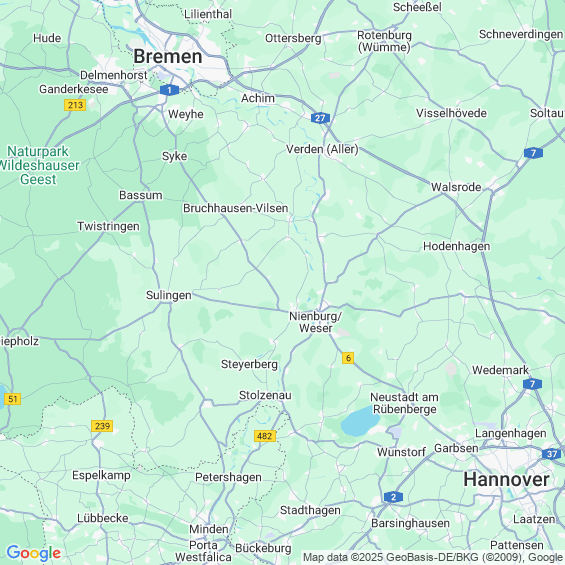Viewport: 565px width, 565px height.
Task: Click the A27 motorway shield near Achim
Action: tap(320, 118)
